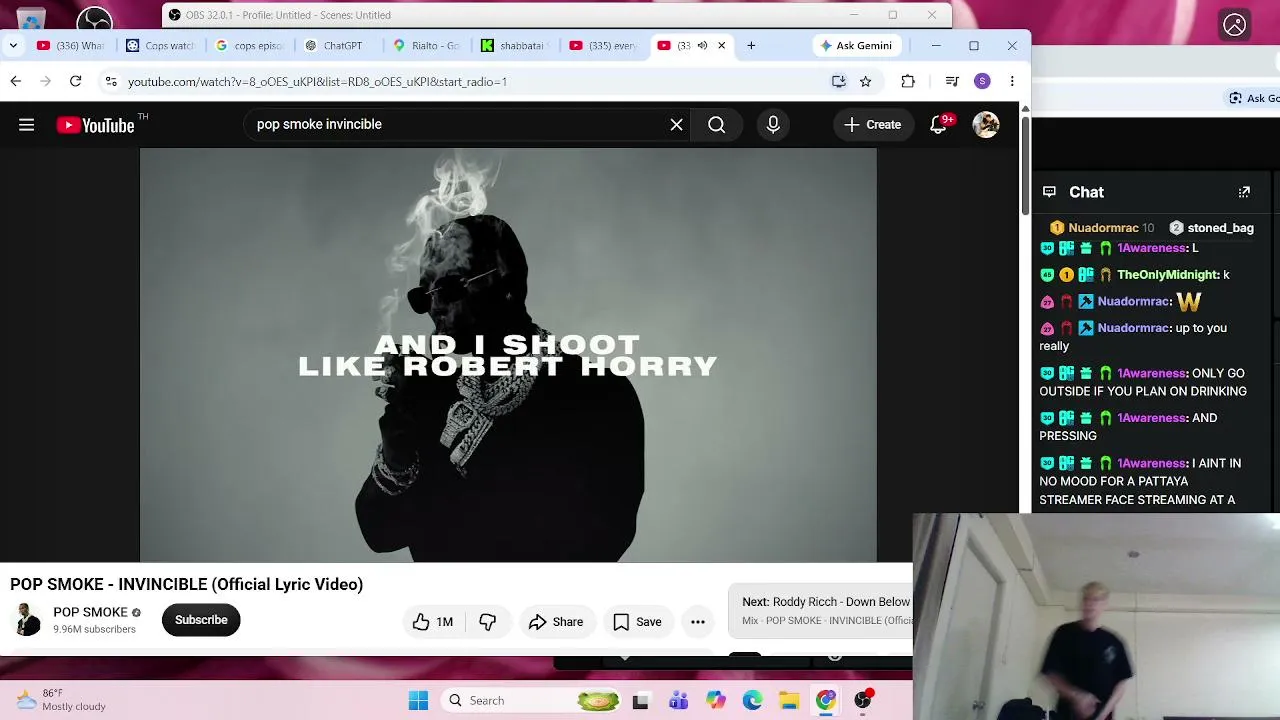Image resolution: width=1280 pixels, height=720 pixels.
Task: Switch to the (335) every YouTube tab
Action: 603,46
